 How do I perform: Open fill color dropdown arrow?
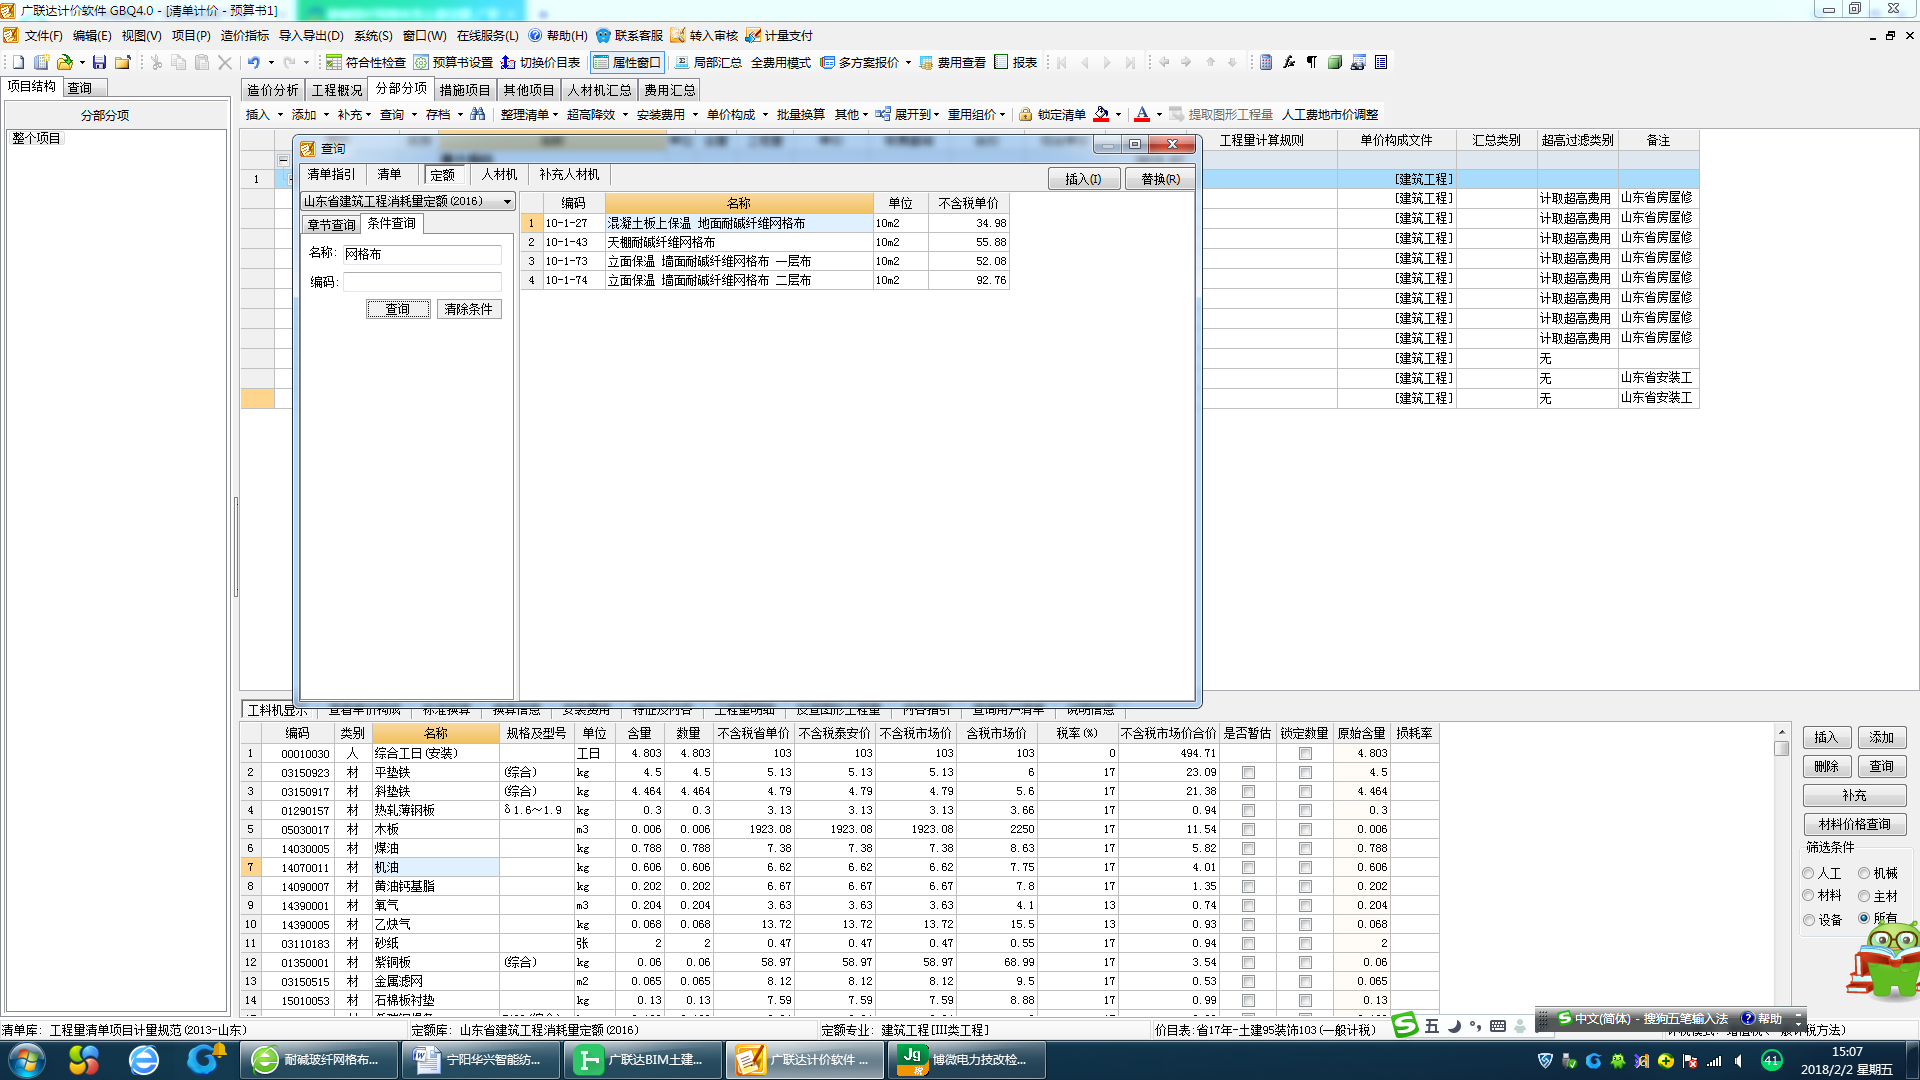[x=1118, y=115]
